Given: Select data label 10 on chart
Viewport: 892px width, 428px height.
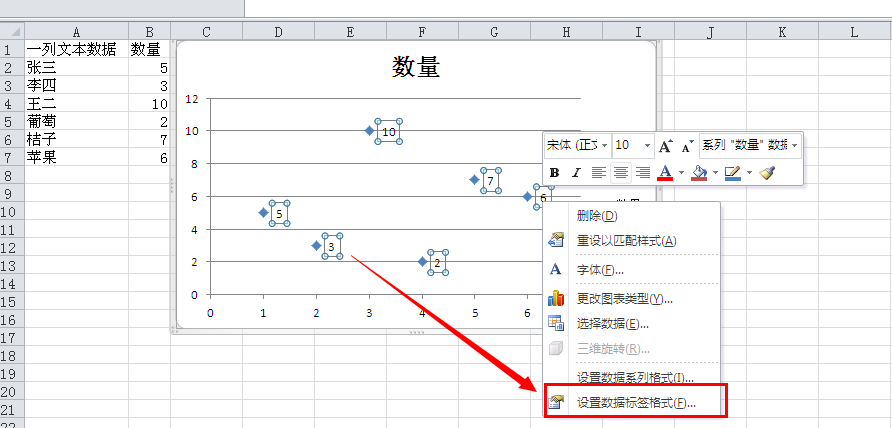Looking at the screenshot, I should click(x=389, y=131).
